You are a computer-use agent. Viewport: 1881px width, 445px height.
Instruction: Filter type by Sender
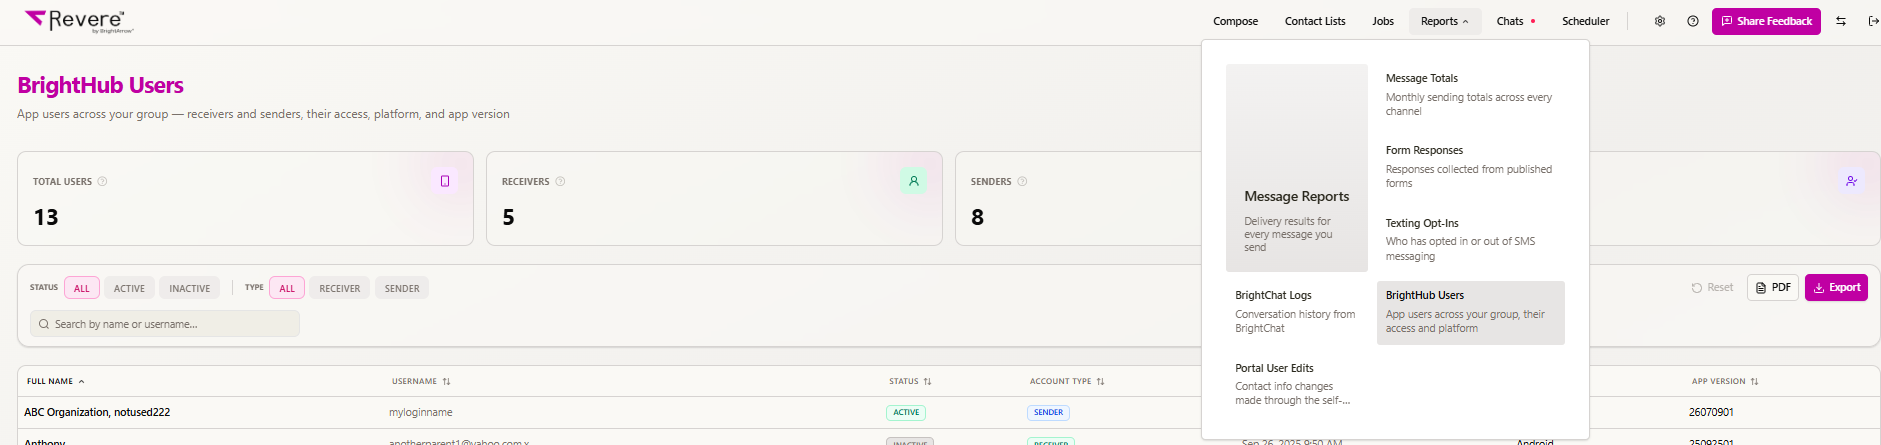click(402, 288)
